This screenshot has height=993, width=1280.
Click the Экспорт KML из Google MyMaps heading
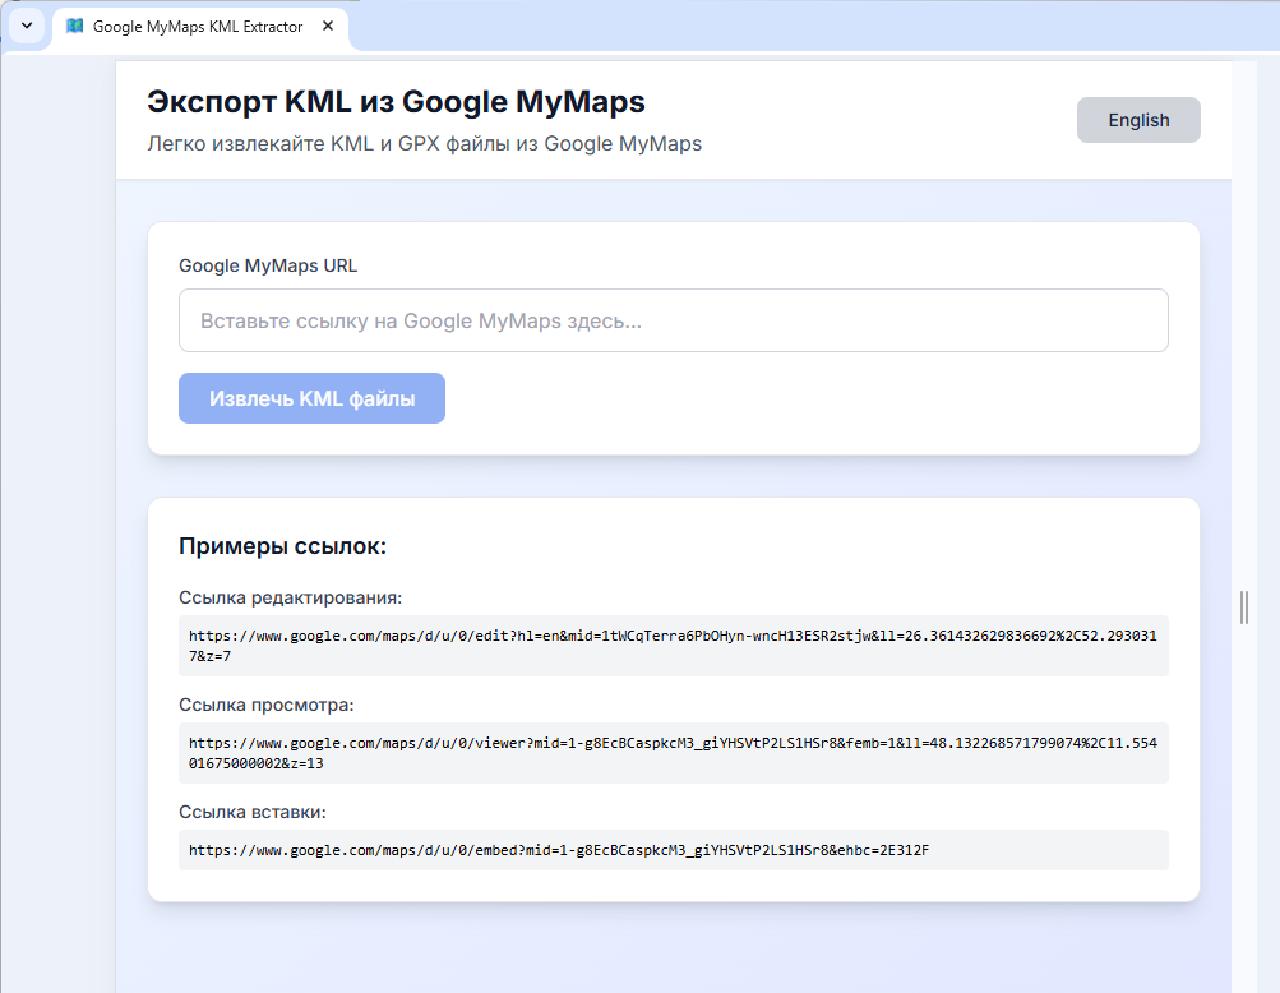(x=396, y=101)
